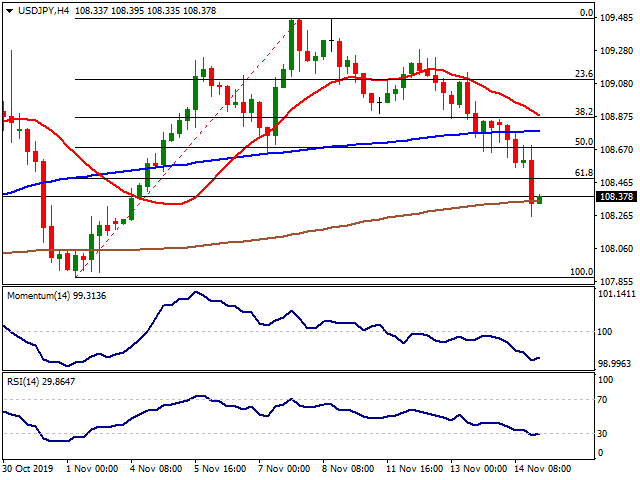Click the 109.080 price axis label

(616, 84)
